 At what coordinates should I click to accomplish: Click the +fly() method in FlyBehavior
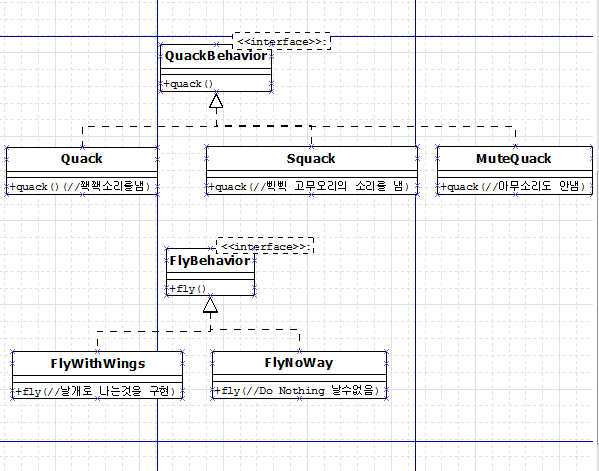[188, 288]
